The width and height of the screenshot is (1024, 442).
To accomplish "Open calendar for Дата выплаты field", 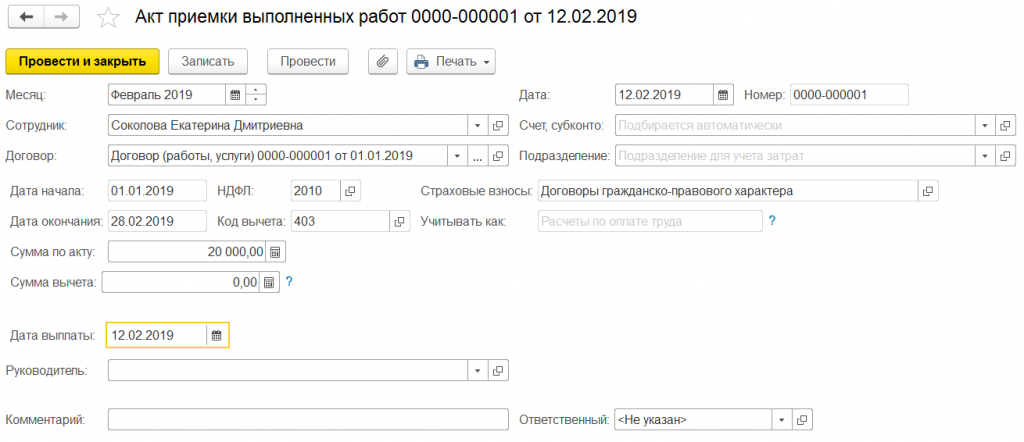I will coord(216,336).
